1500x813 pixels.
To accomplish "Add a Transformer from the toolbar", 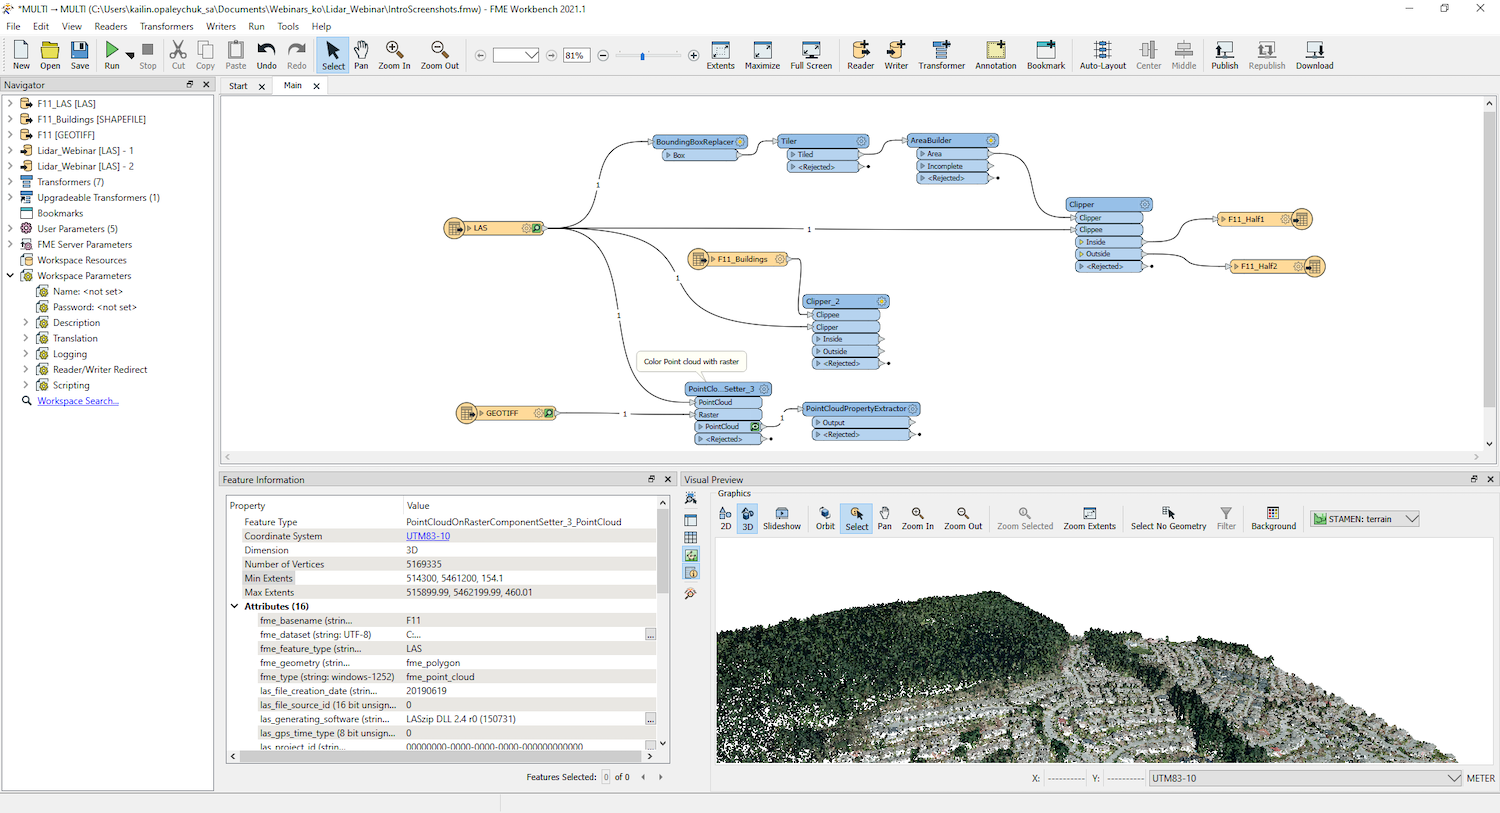I will (940, 55).
